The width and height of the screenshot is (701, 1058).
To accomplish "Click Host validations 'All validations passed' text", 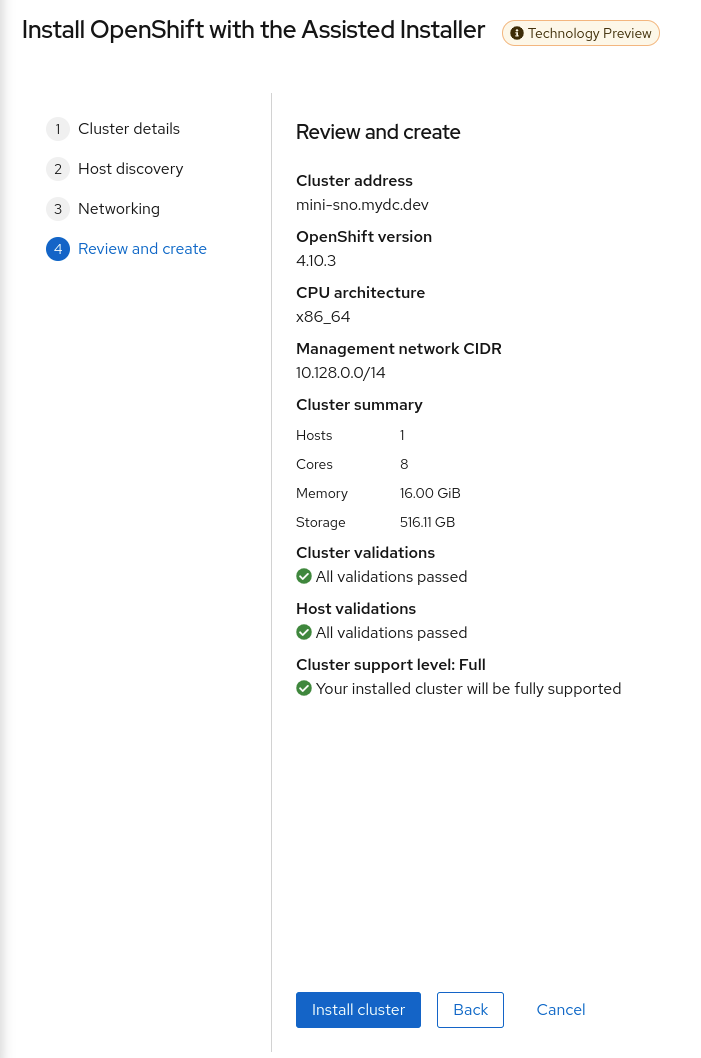I will pyautogui.click(x=391, y=633).
